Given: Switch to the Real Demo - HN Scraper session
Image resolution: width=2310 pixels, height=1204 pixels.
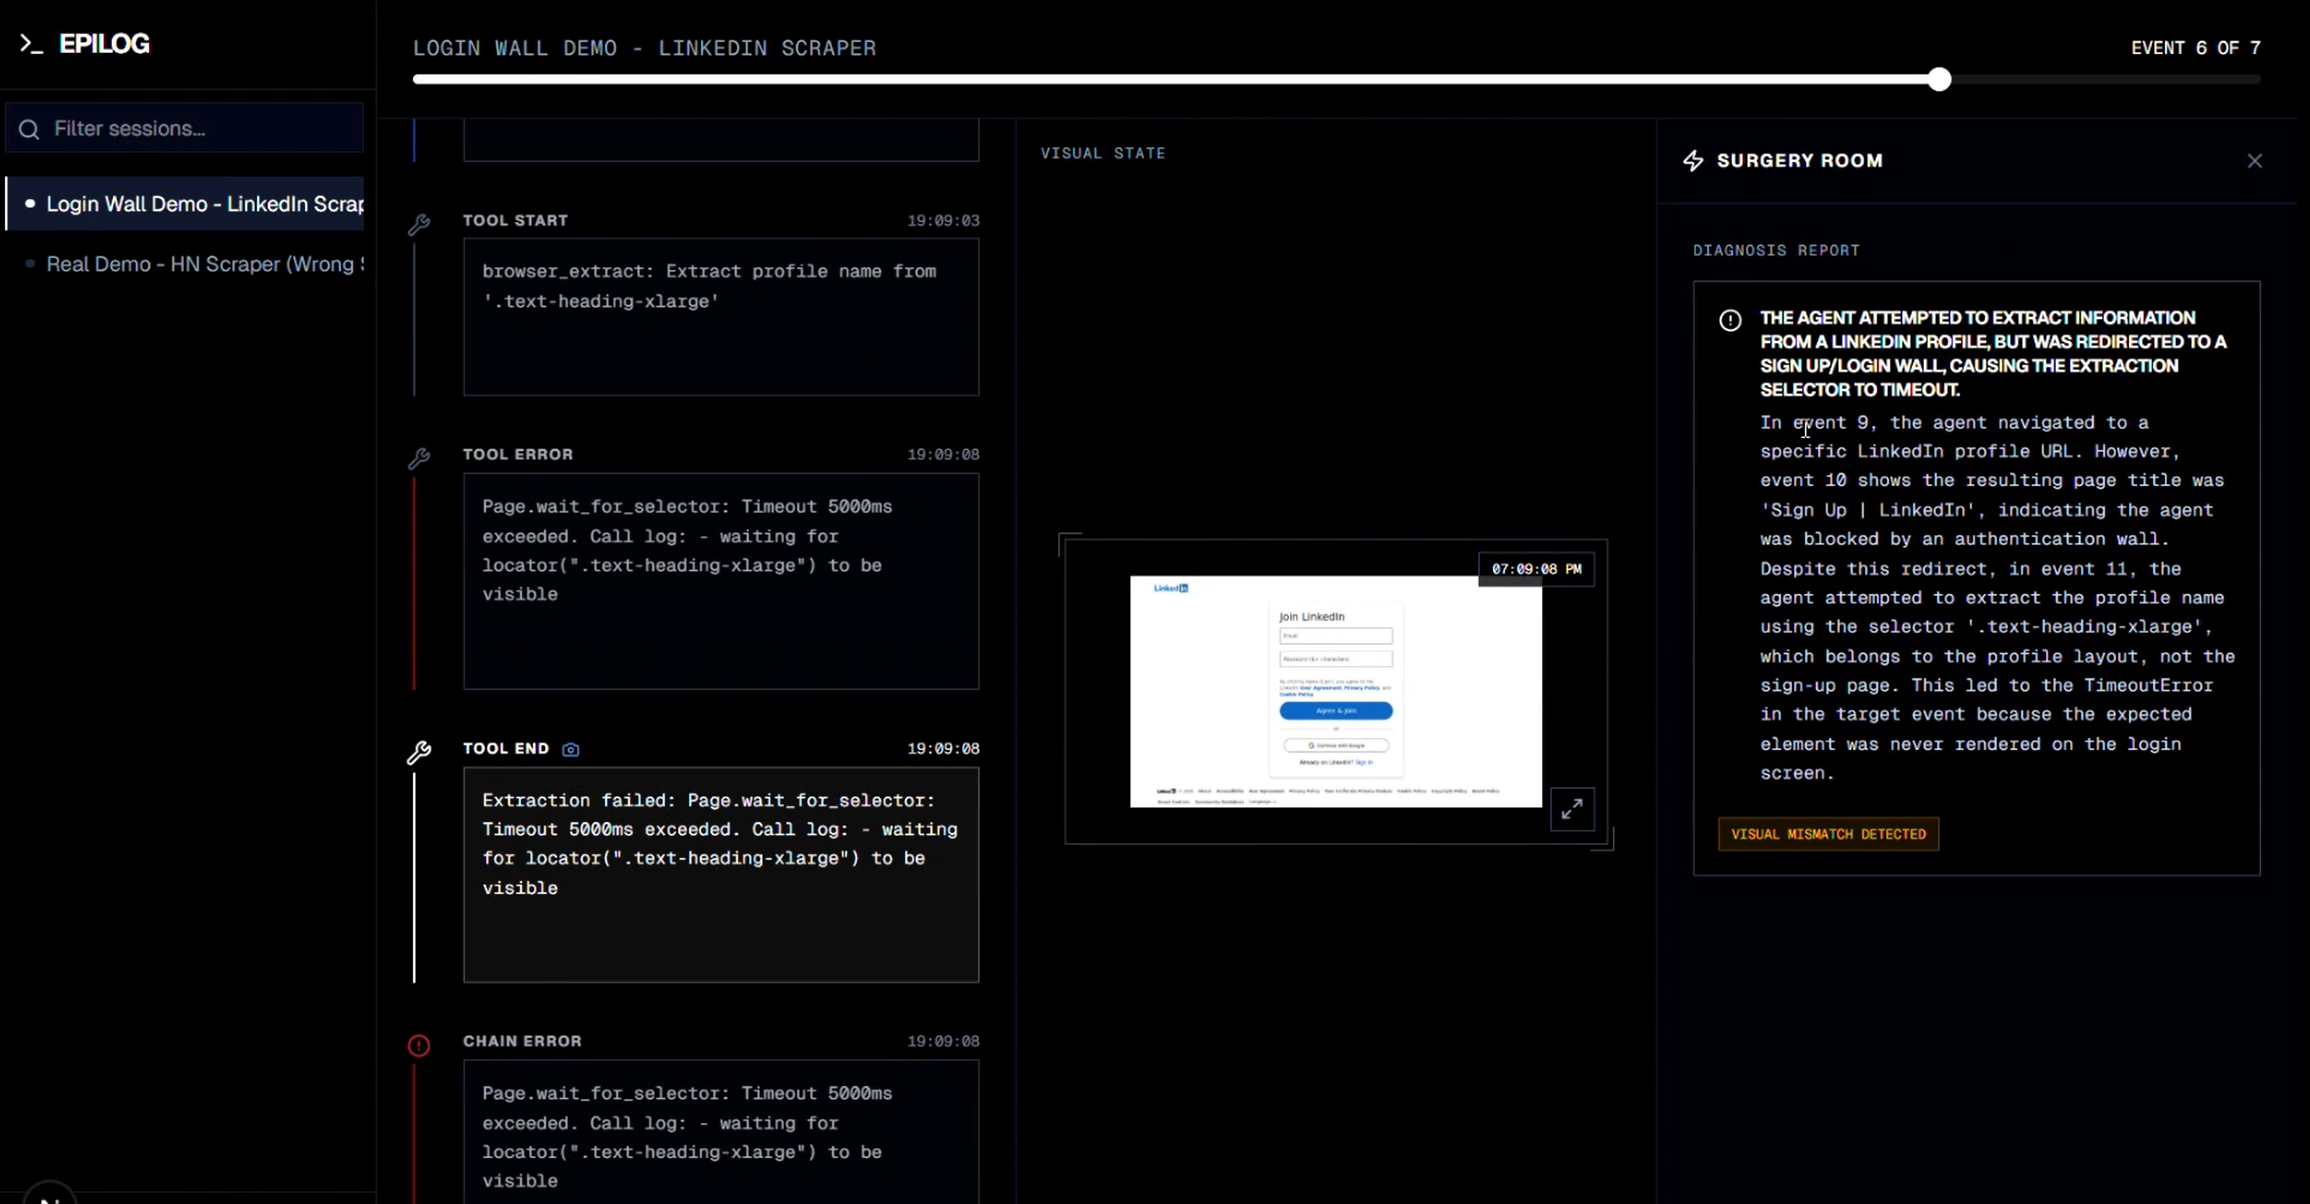Looking at the screenshot, I should (204, 264).
